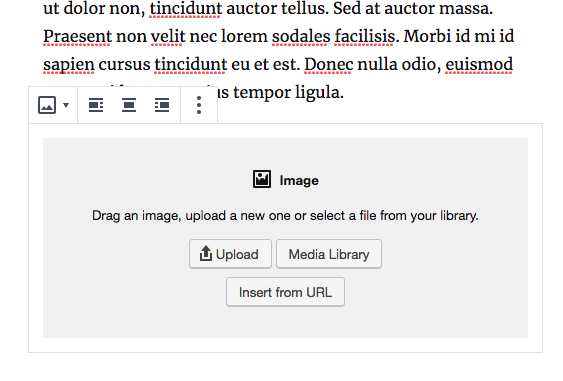This screenshot has width=563, height=381.
Task: Click the 'Drag an image' instruction text
Action: tap(285, 215)
